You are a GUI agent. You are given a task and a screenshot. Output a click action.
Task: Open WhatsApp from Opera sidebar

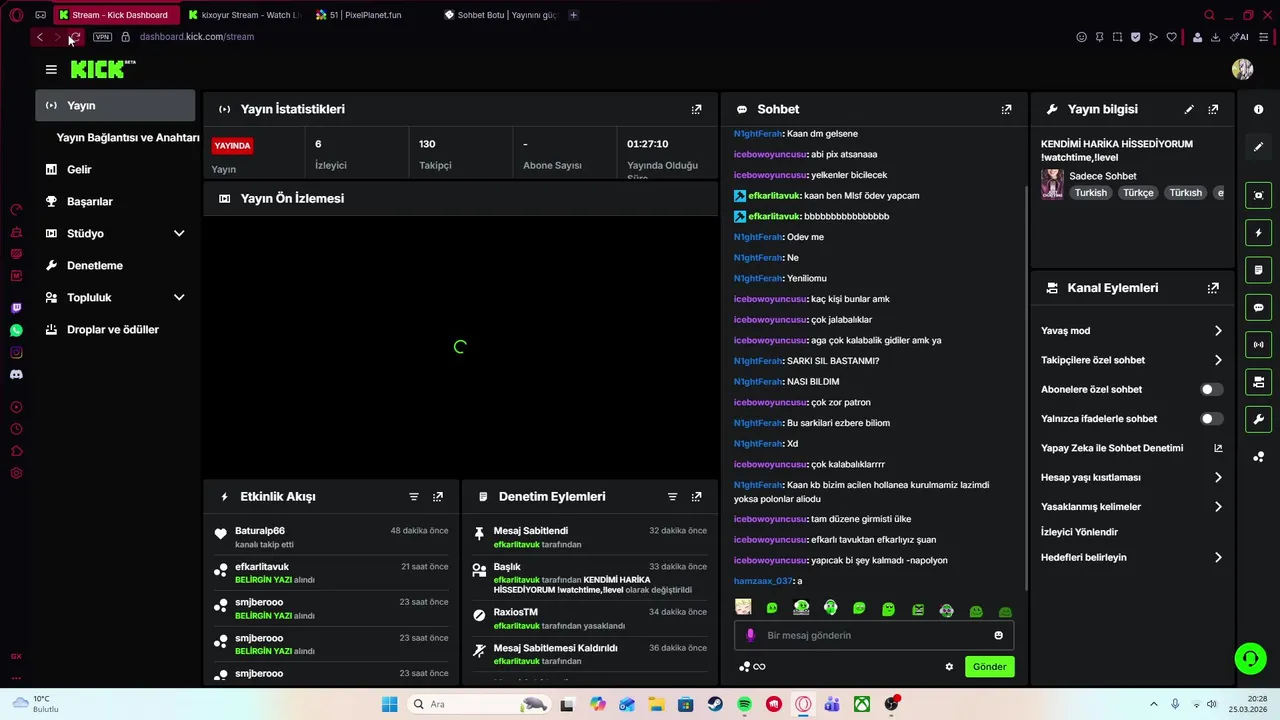[16, 330]
